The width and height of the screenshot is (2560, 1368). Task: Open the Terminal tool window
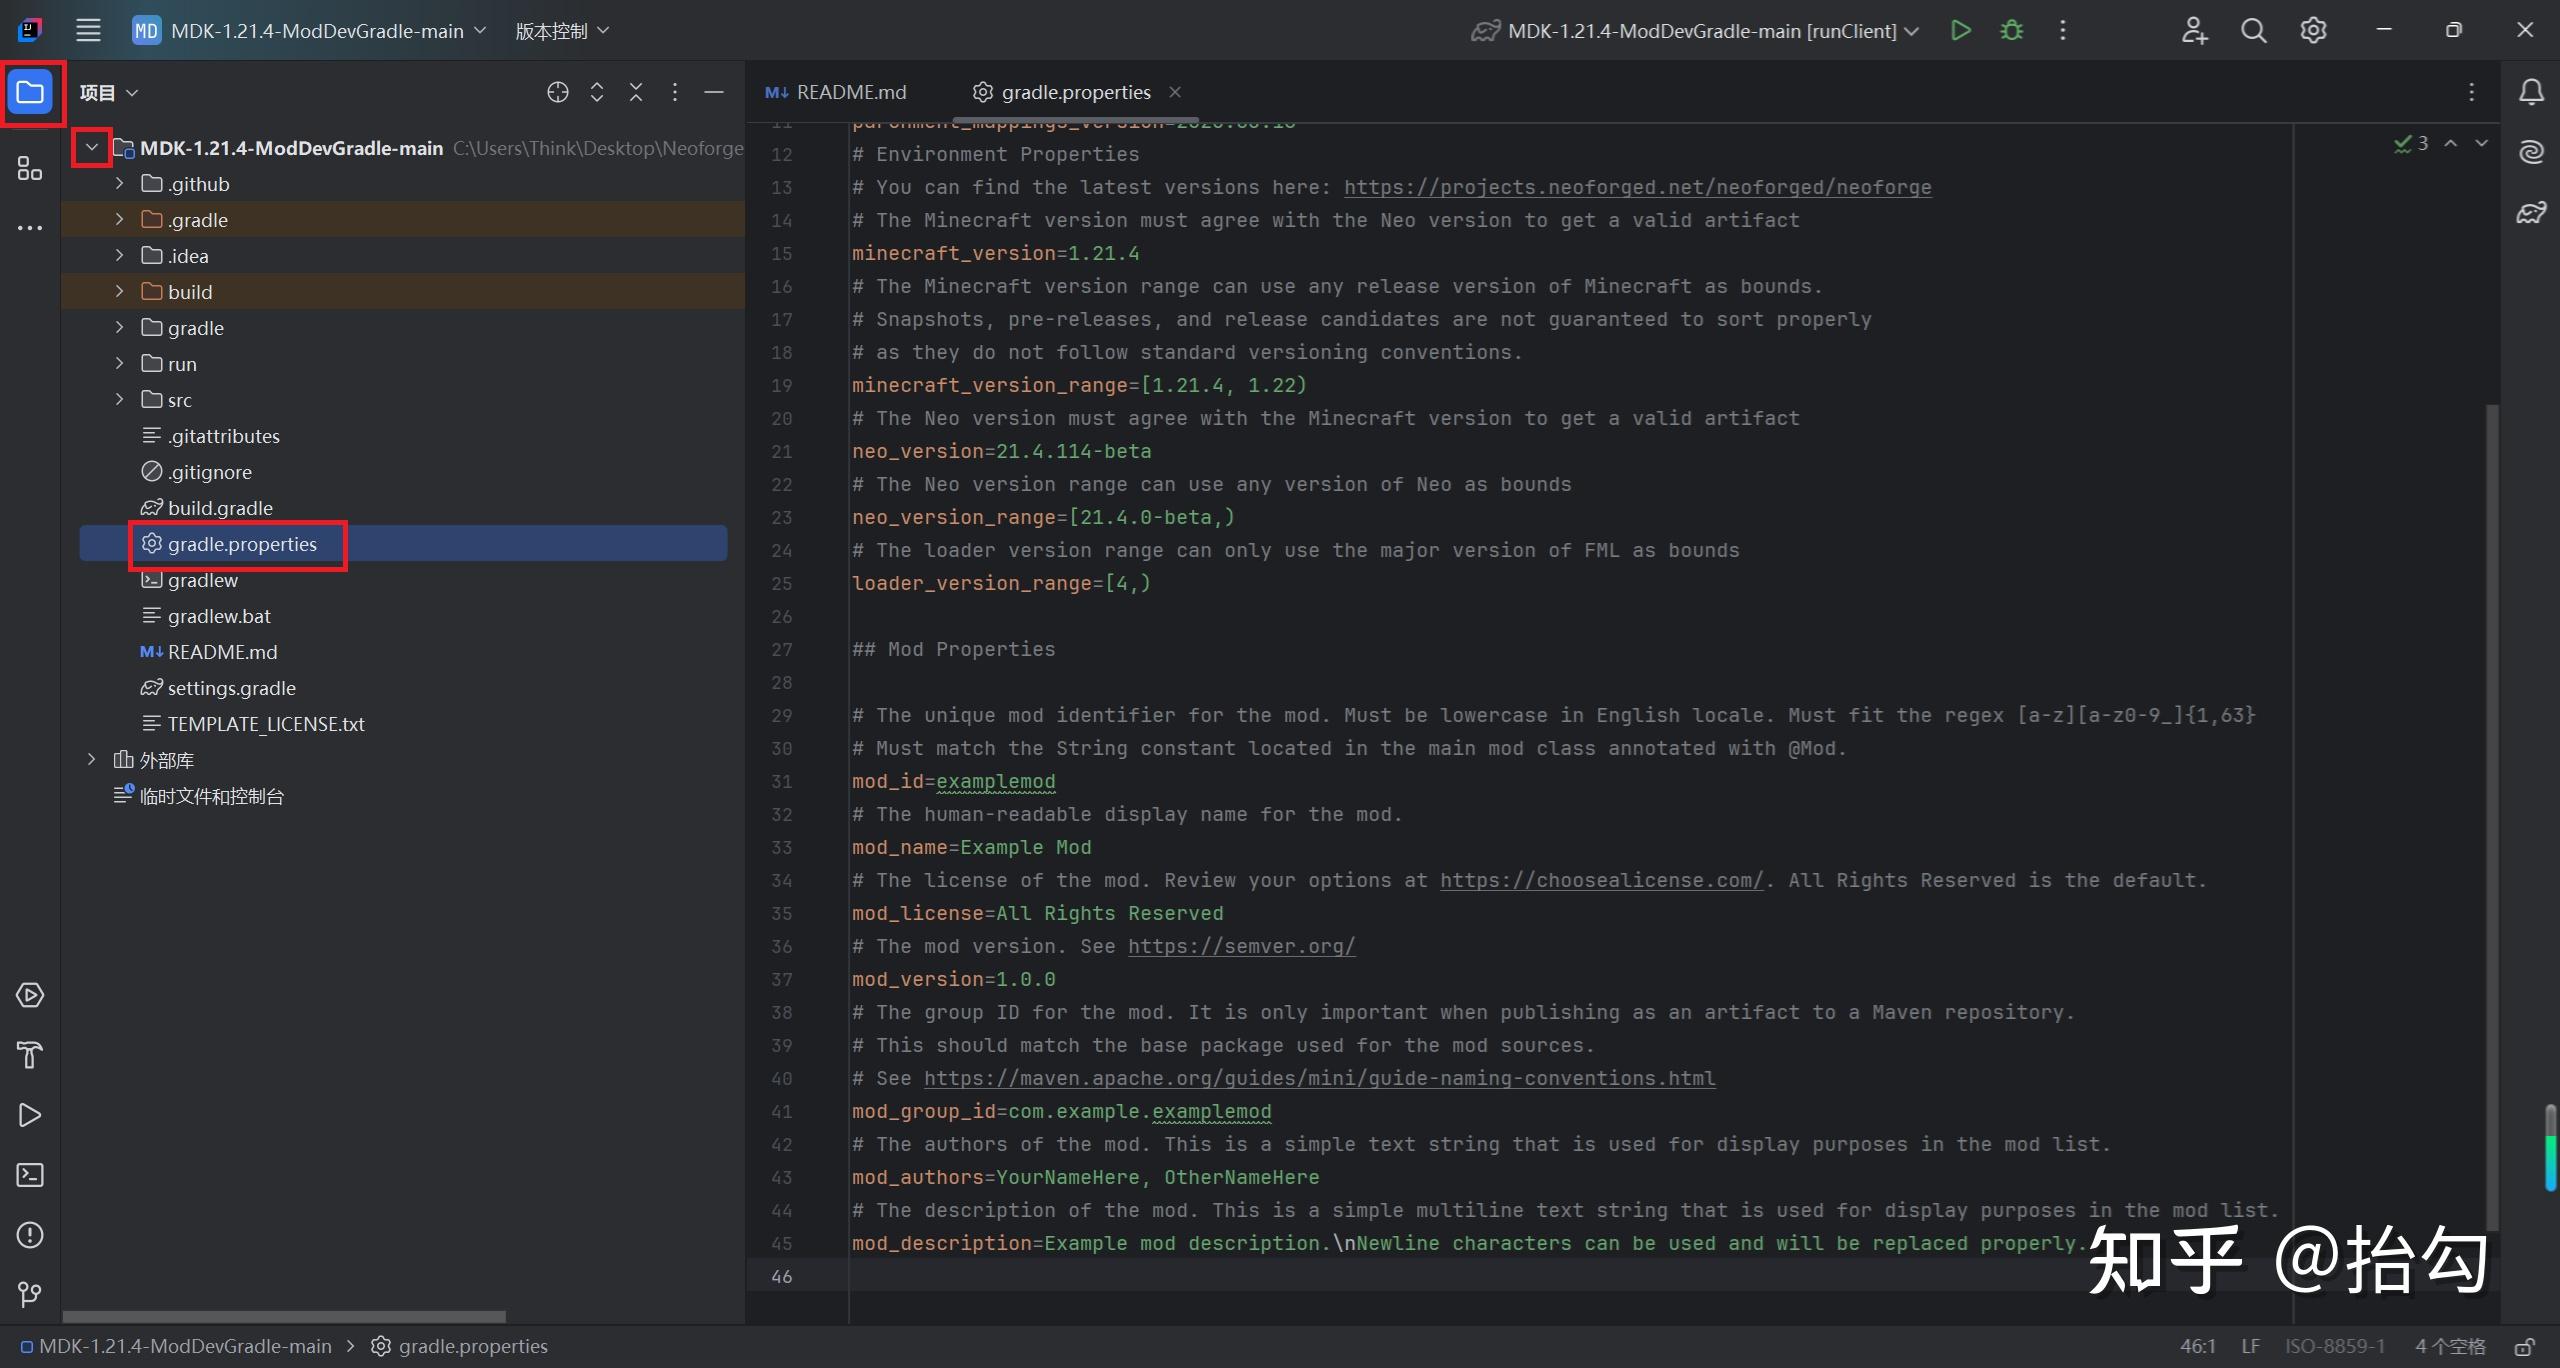coord(30,1175)
